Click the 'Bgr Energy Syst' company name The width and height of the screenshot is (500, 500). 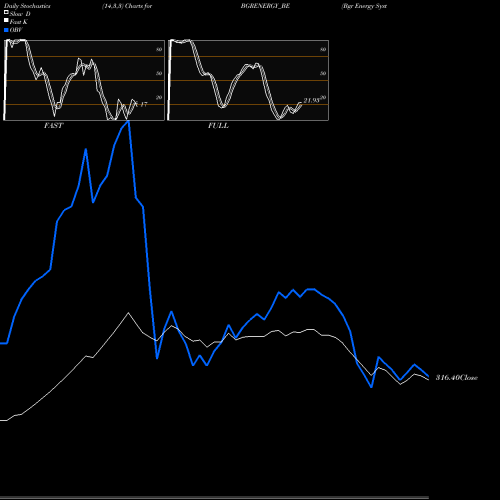[x=364, y=6]
